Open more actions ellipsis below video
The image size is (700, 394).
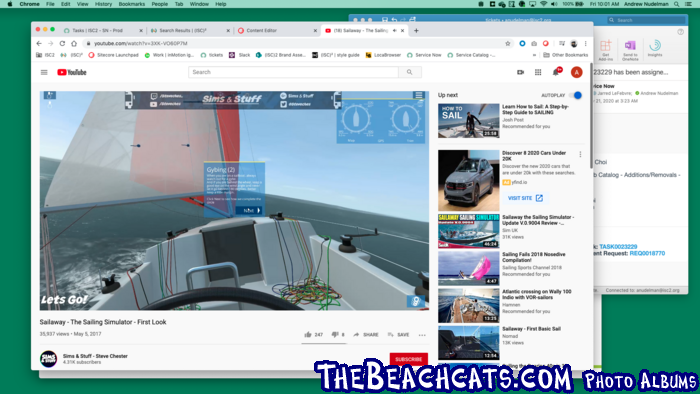coord(422,335)
